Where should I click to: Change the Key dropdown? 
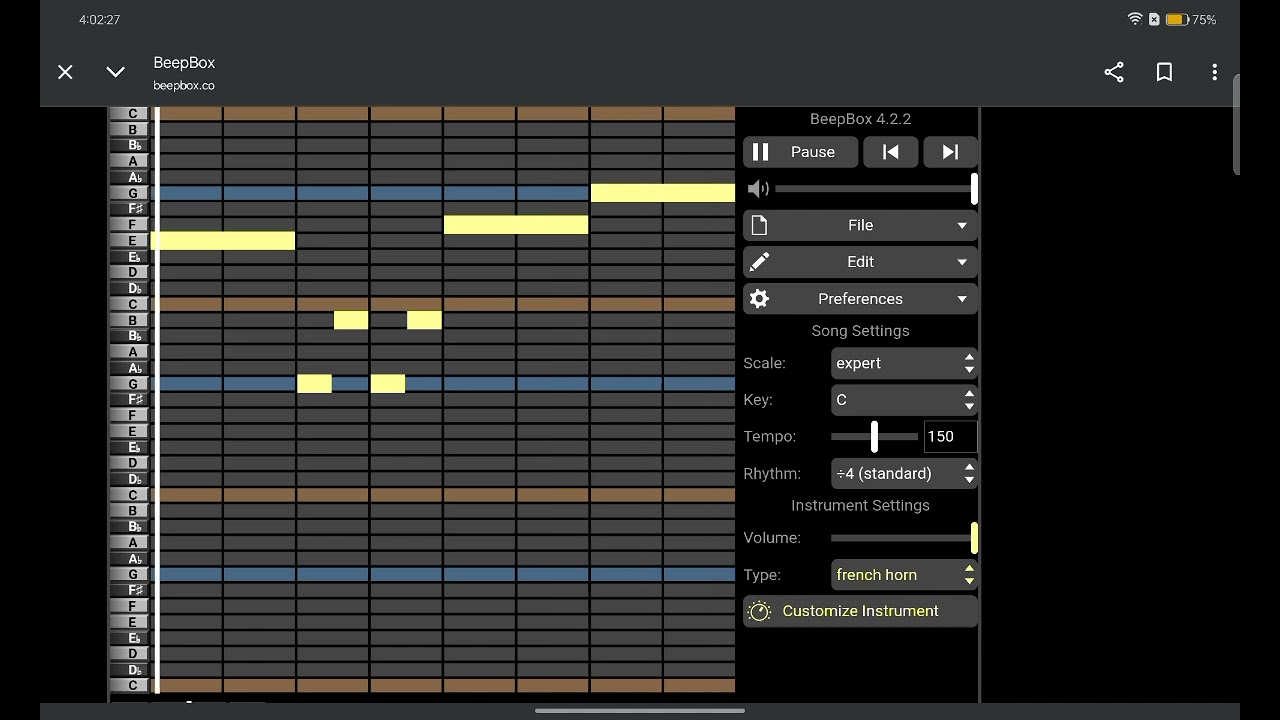tap(904, 400)
